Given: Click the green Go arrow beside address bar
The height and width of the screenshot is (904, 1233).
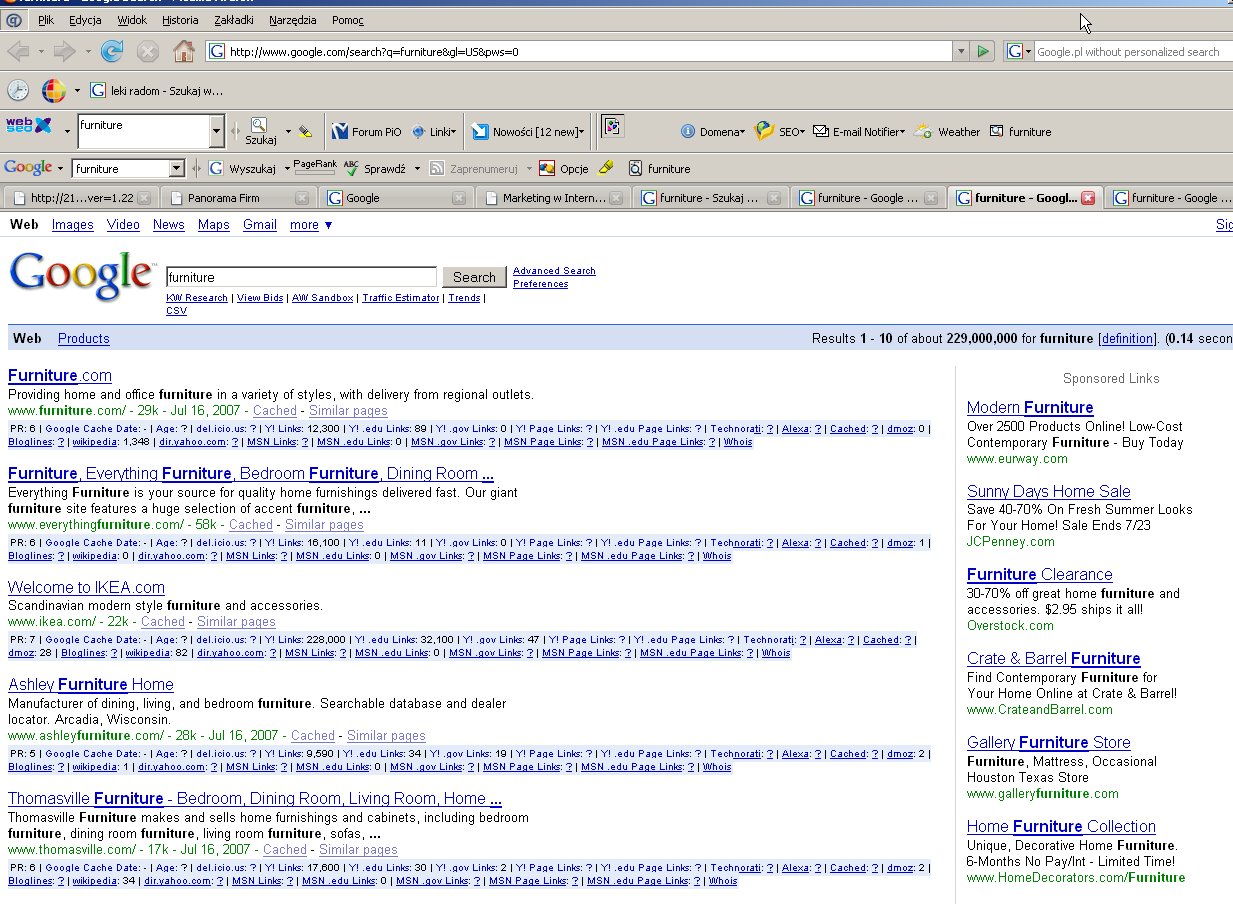Looking at the screenshot, I should point(983,51).
